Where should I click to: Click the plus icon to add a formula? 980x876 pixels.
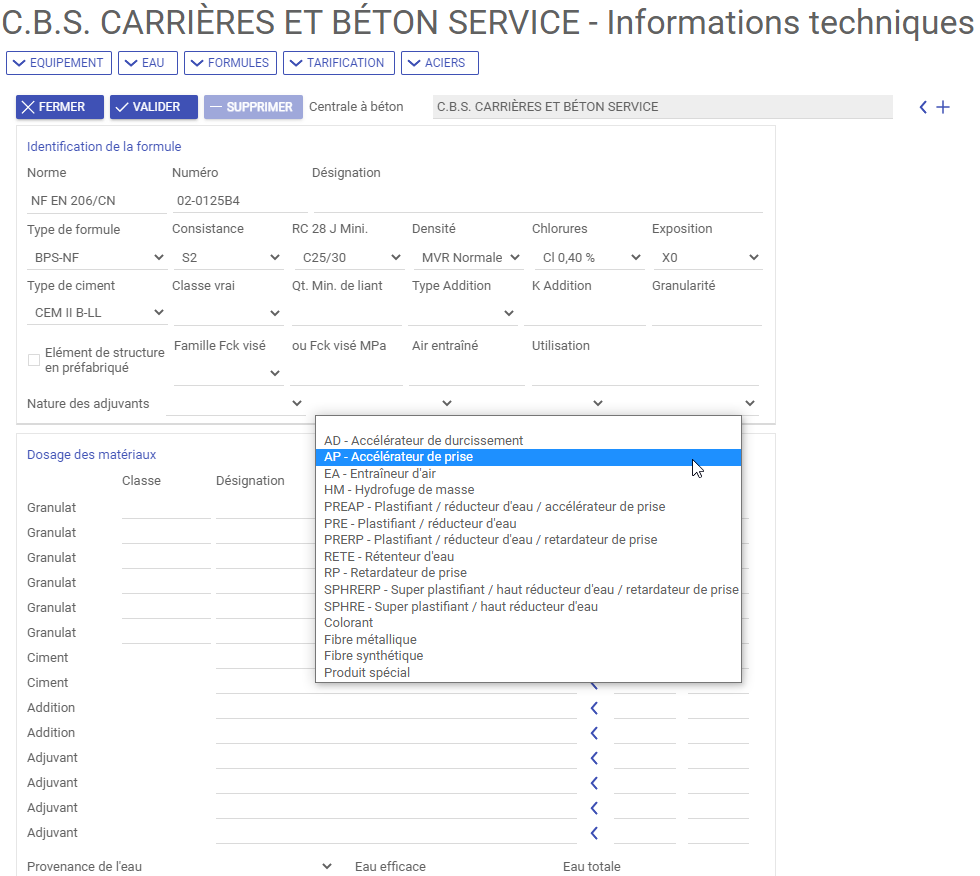[942, 107]
